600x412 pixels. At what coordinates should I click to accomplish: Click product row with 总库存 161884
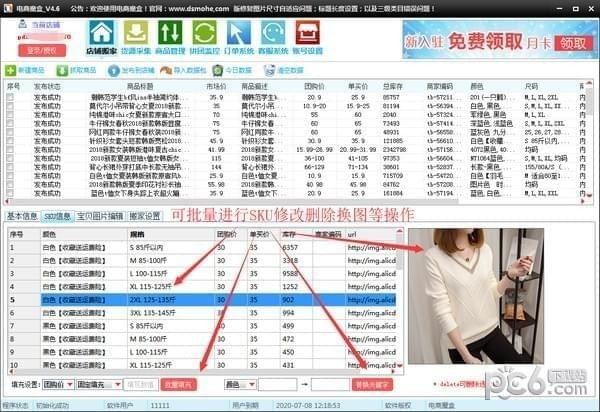tap(295, 194)
